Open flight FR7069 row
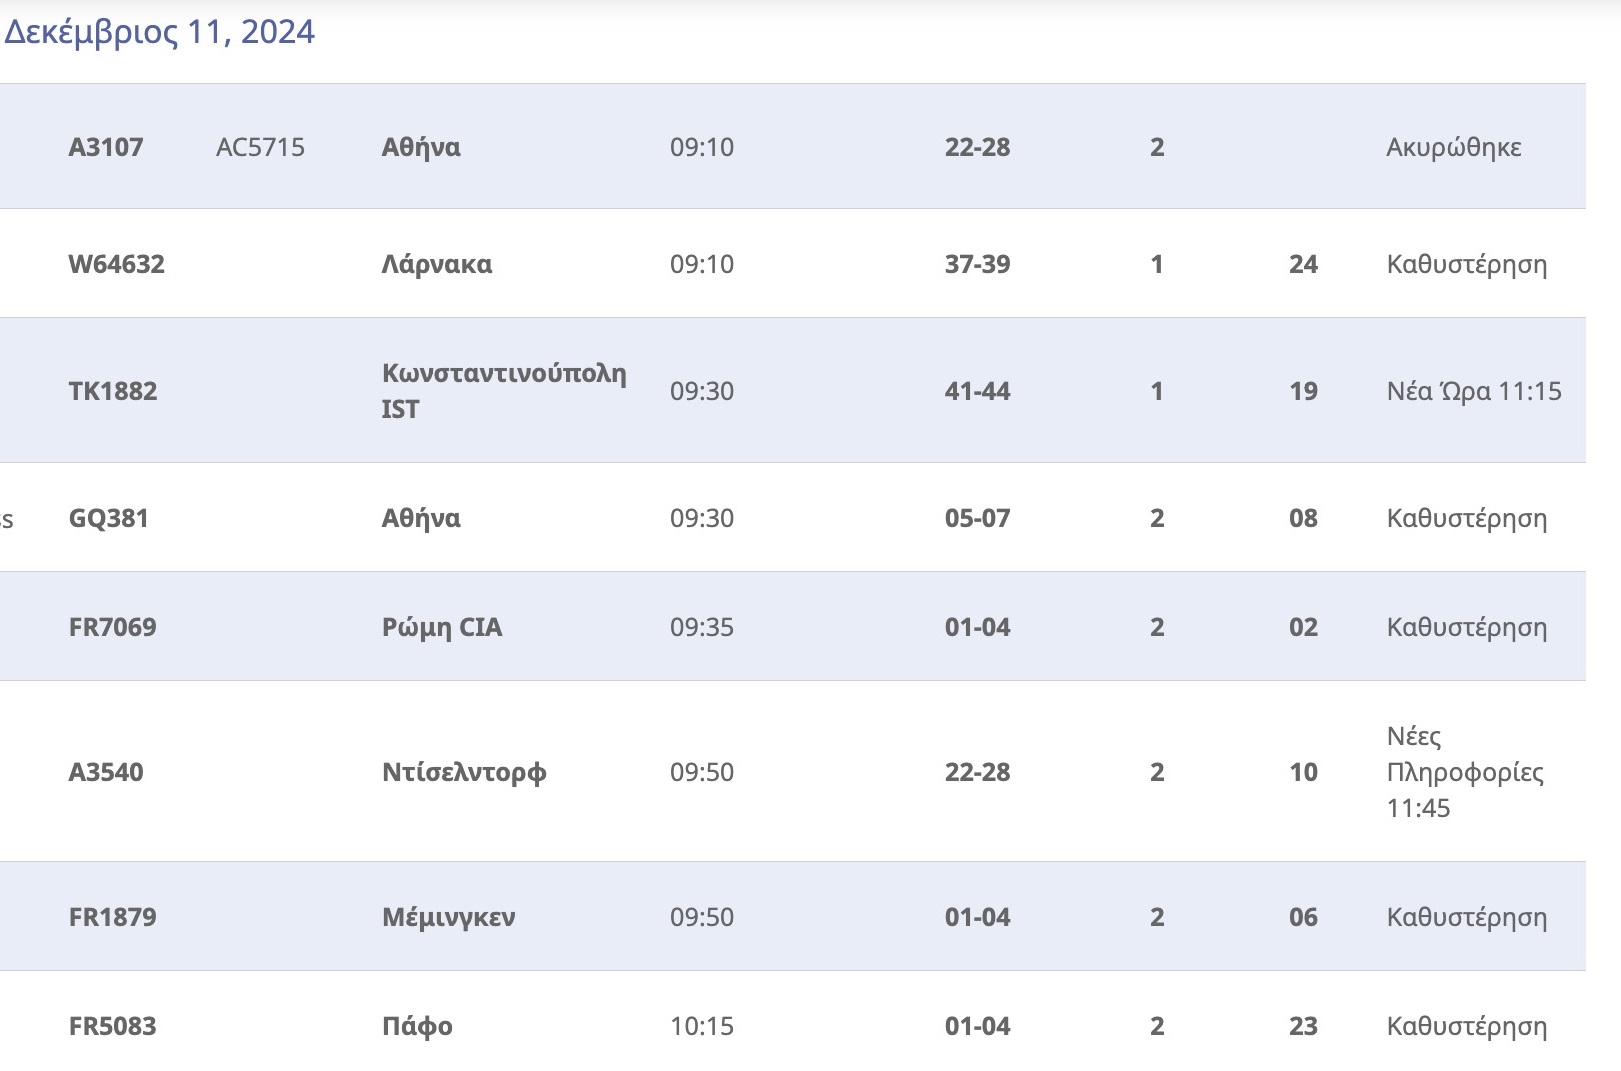1621x1071 pixels. point(793,627)
